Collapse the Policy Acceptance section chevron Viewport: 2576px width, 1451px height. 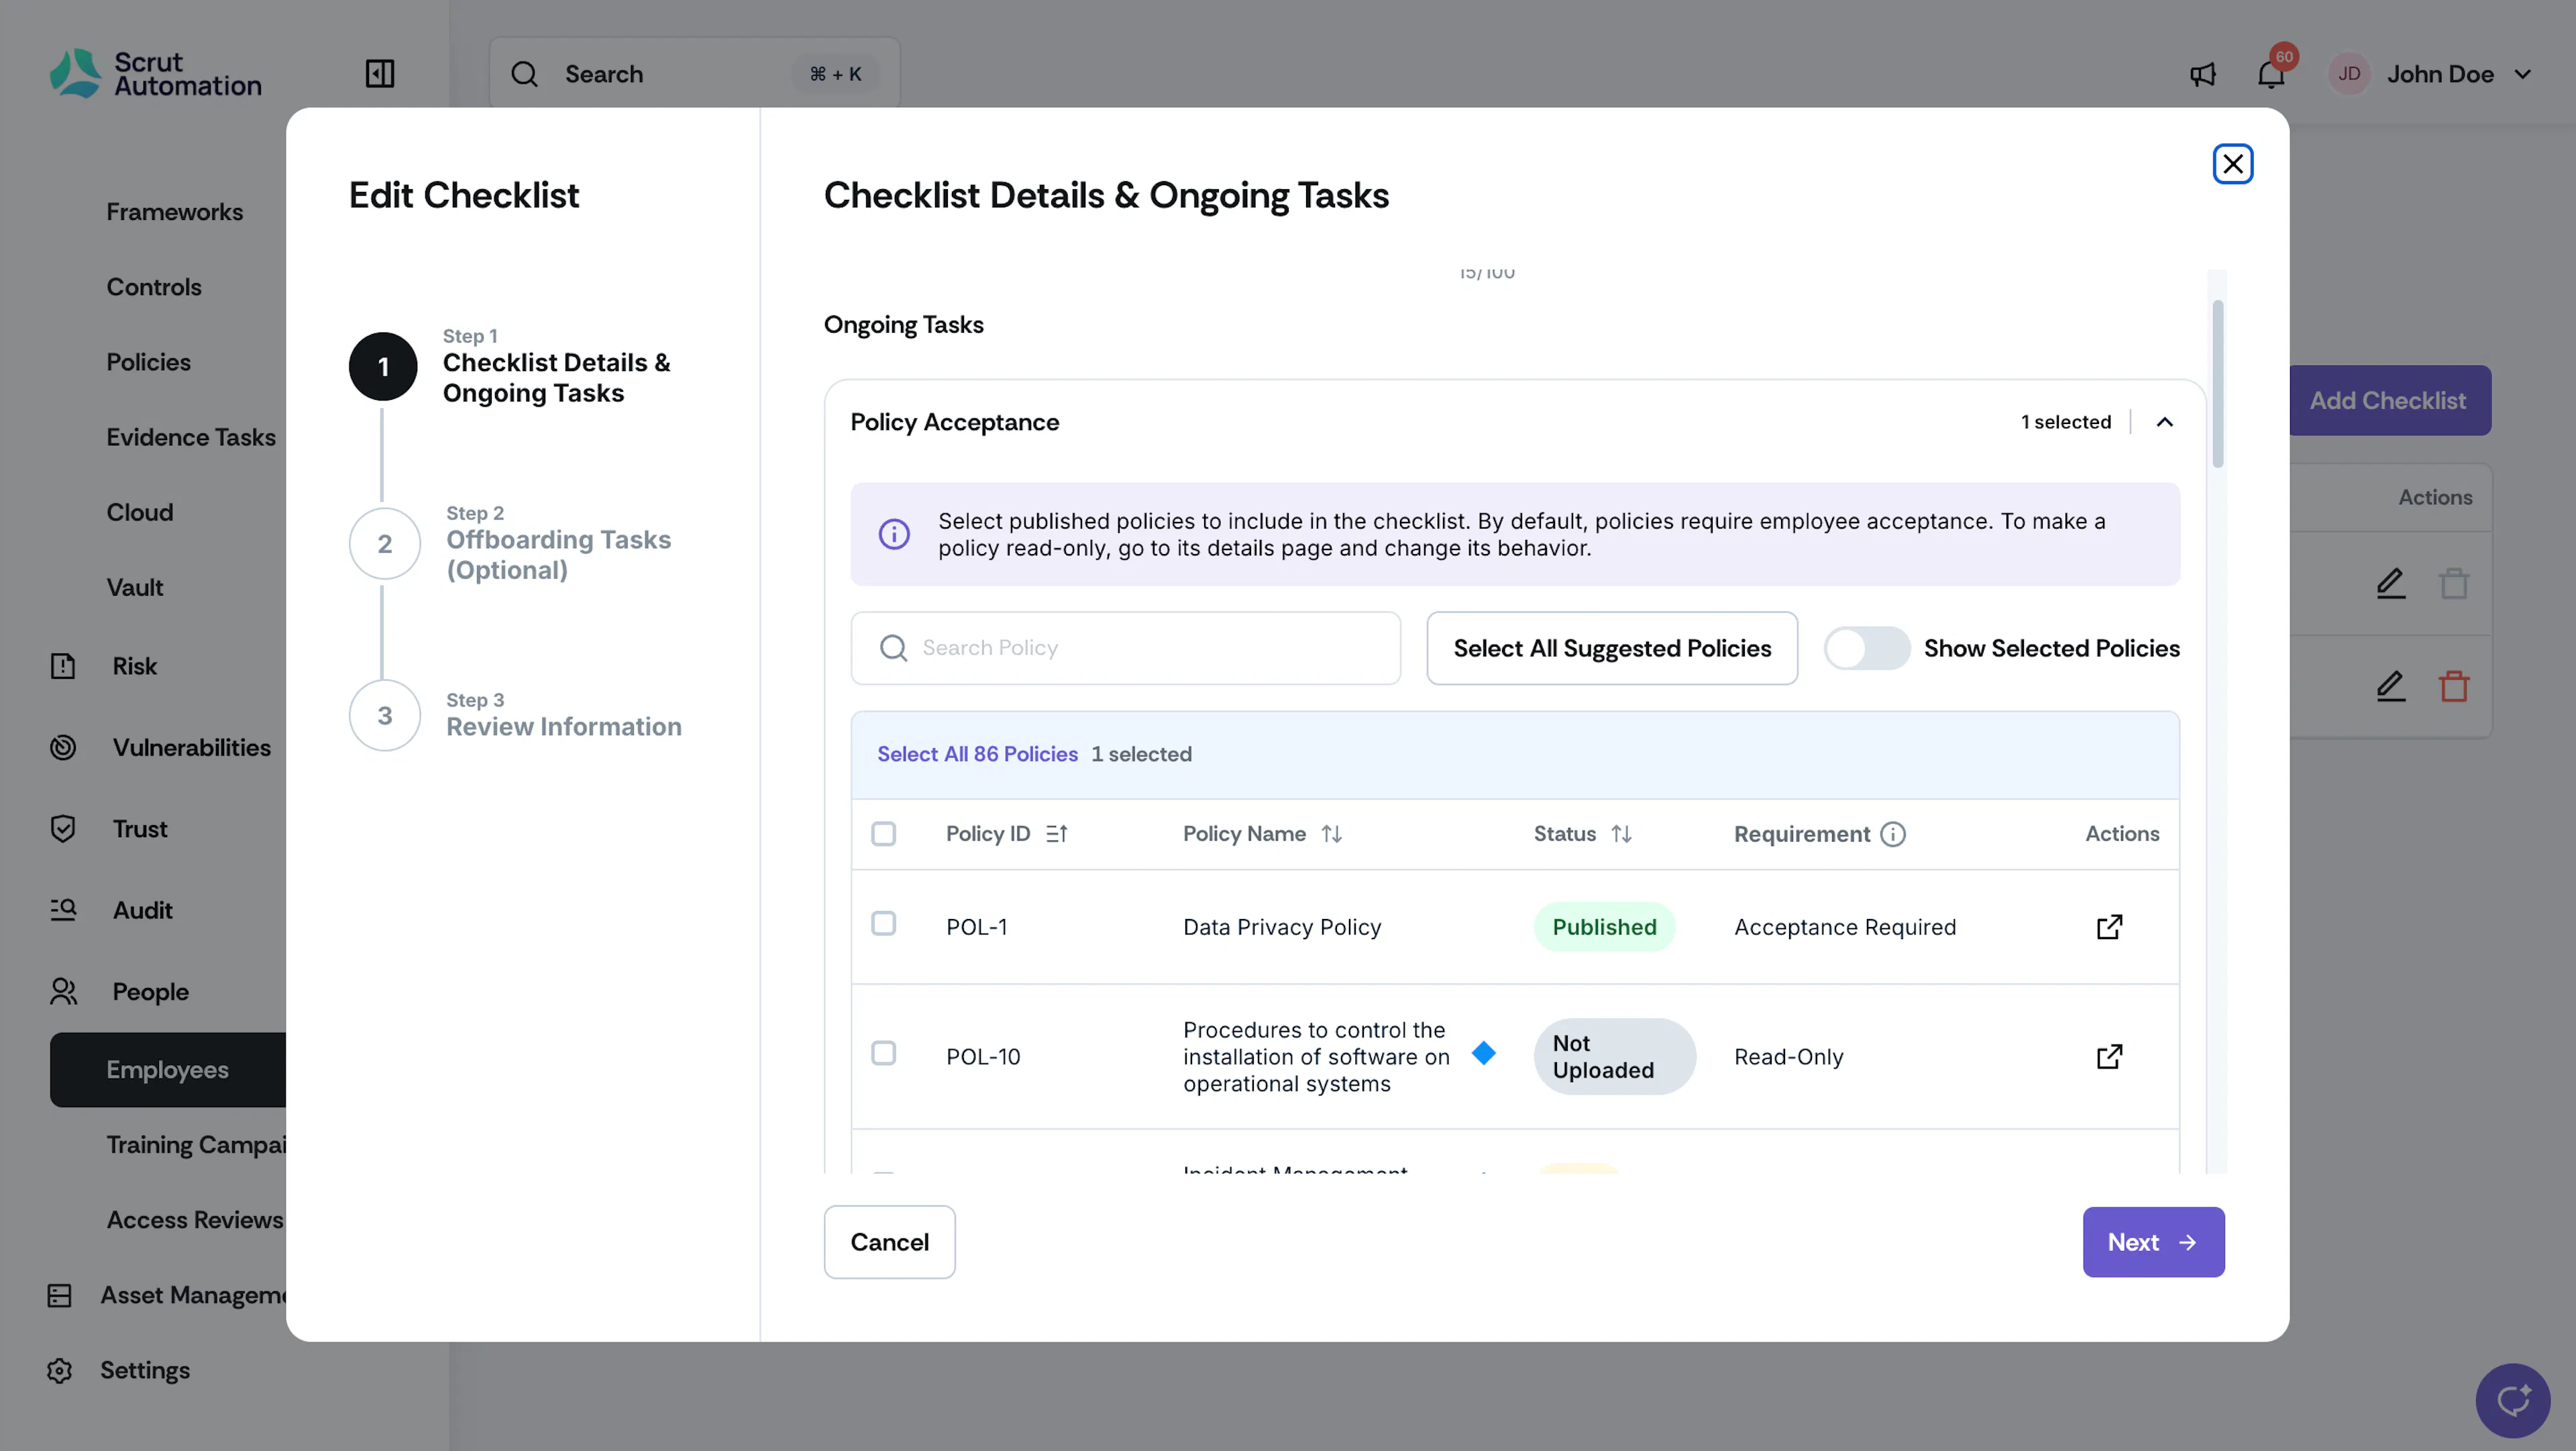[x=2164, y=422]
